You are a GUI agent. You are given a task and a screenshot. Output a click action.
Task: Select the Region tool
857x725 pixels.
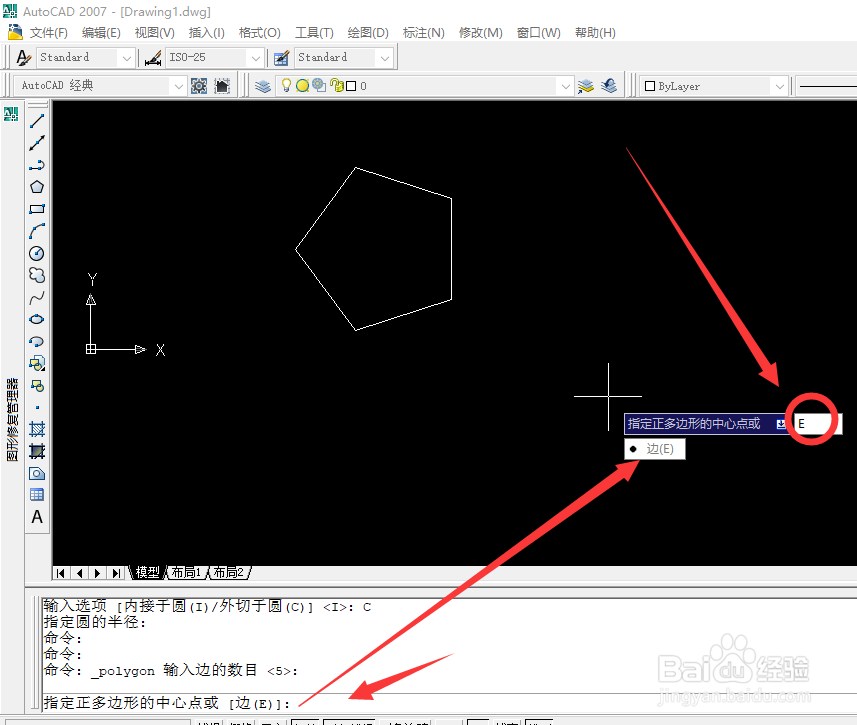point(37,473)
